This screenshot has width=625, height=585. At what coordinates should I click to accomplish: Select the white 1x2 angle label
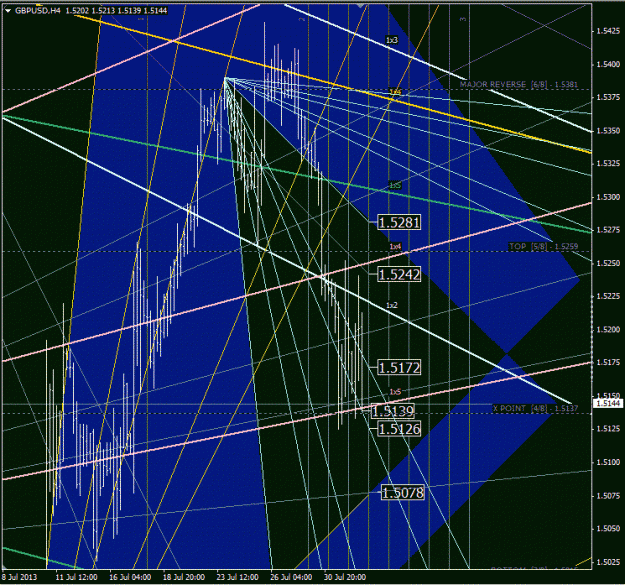pyautogui.click(x=392, y=305)
